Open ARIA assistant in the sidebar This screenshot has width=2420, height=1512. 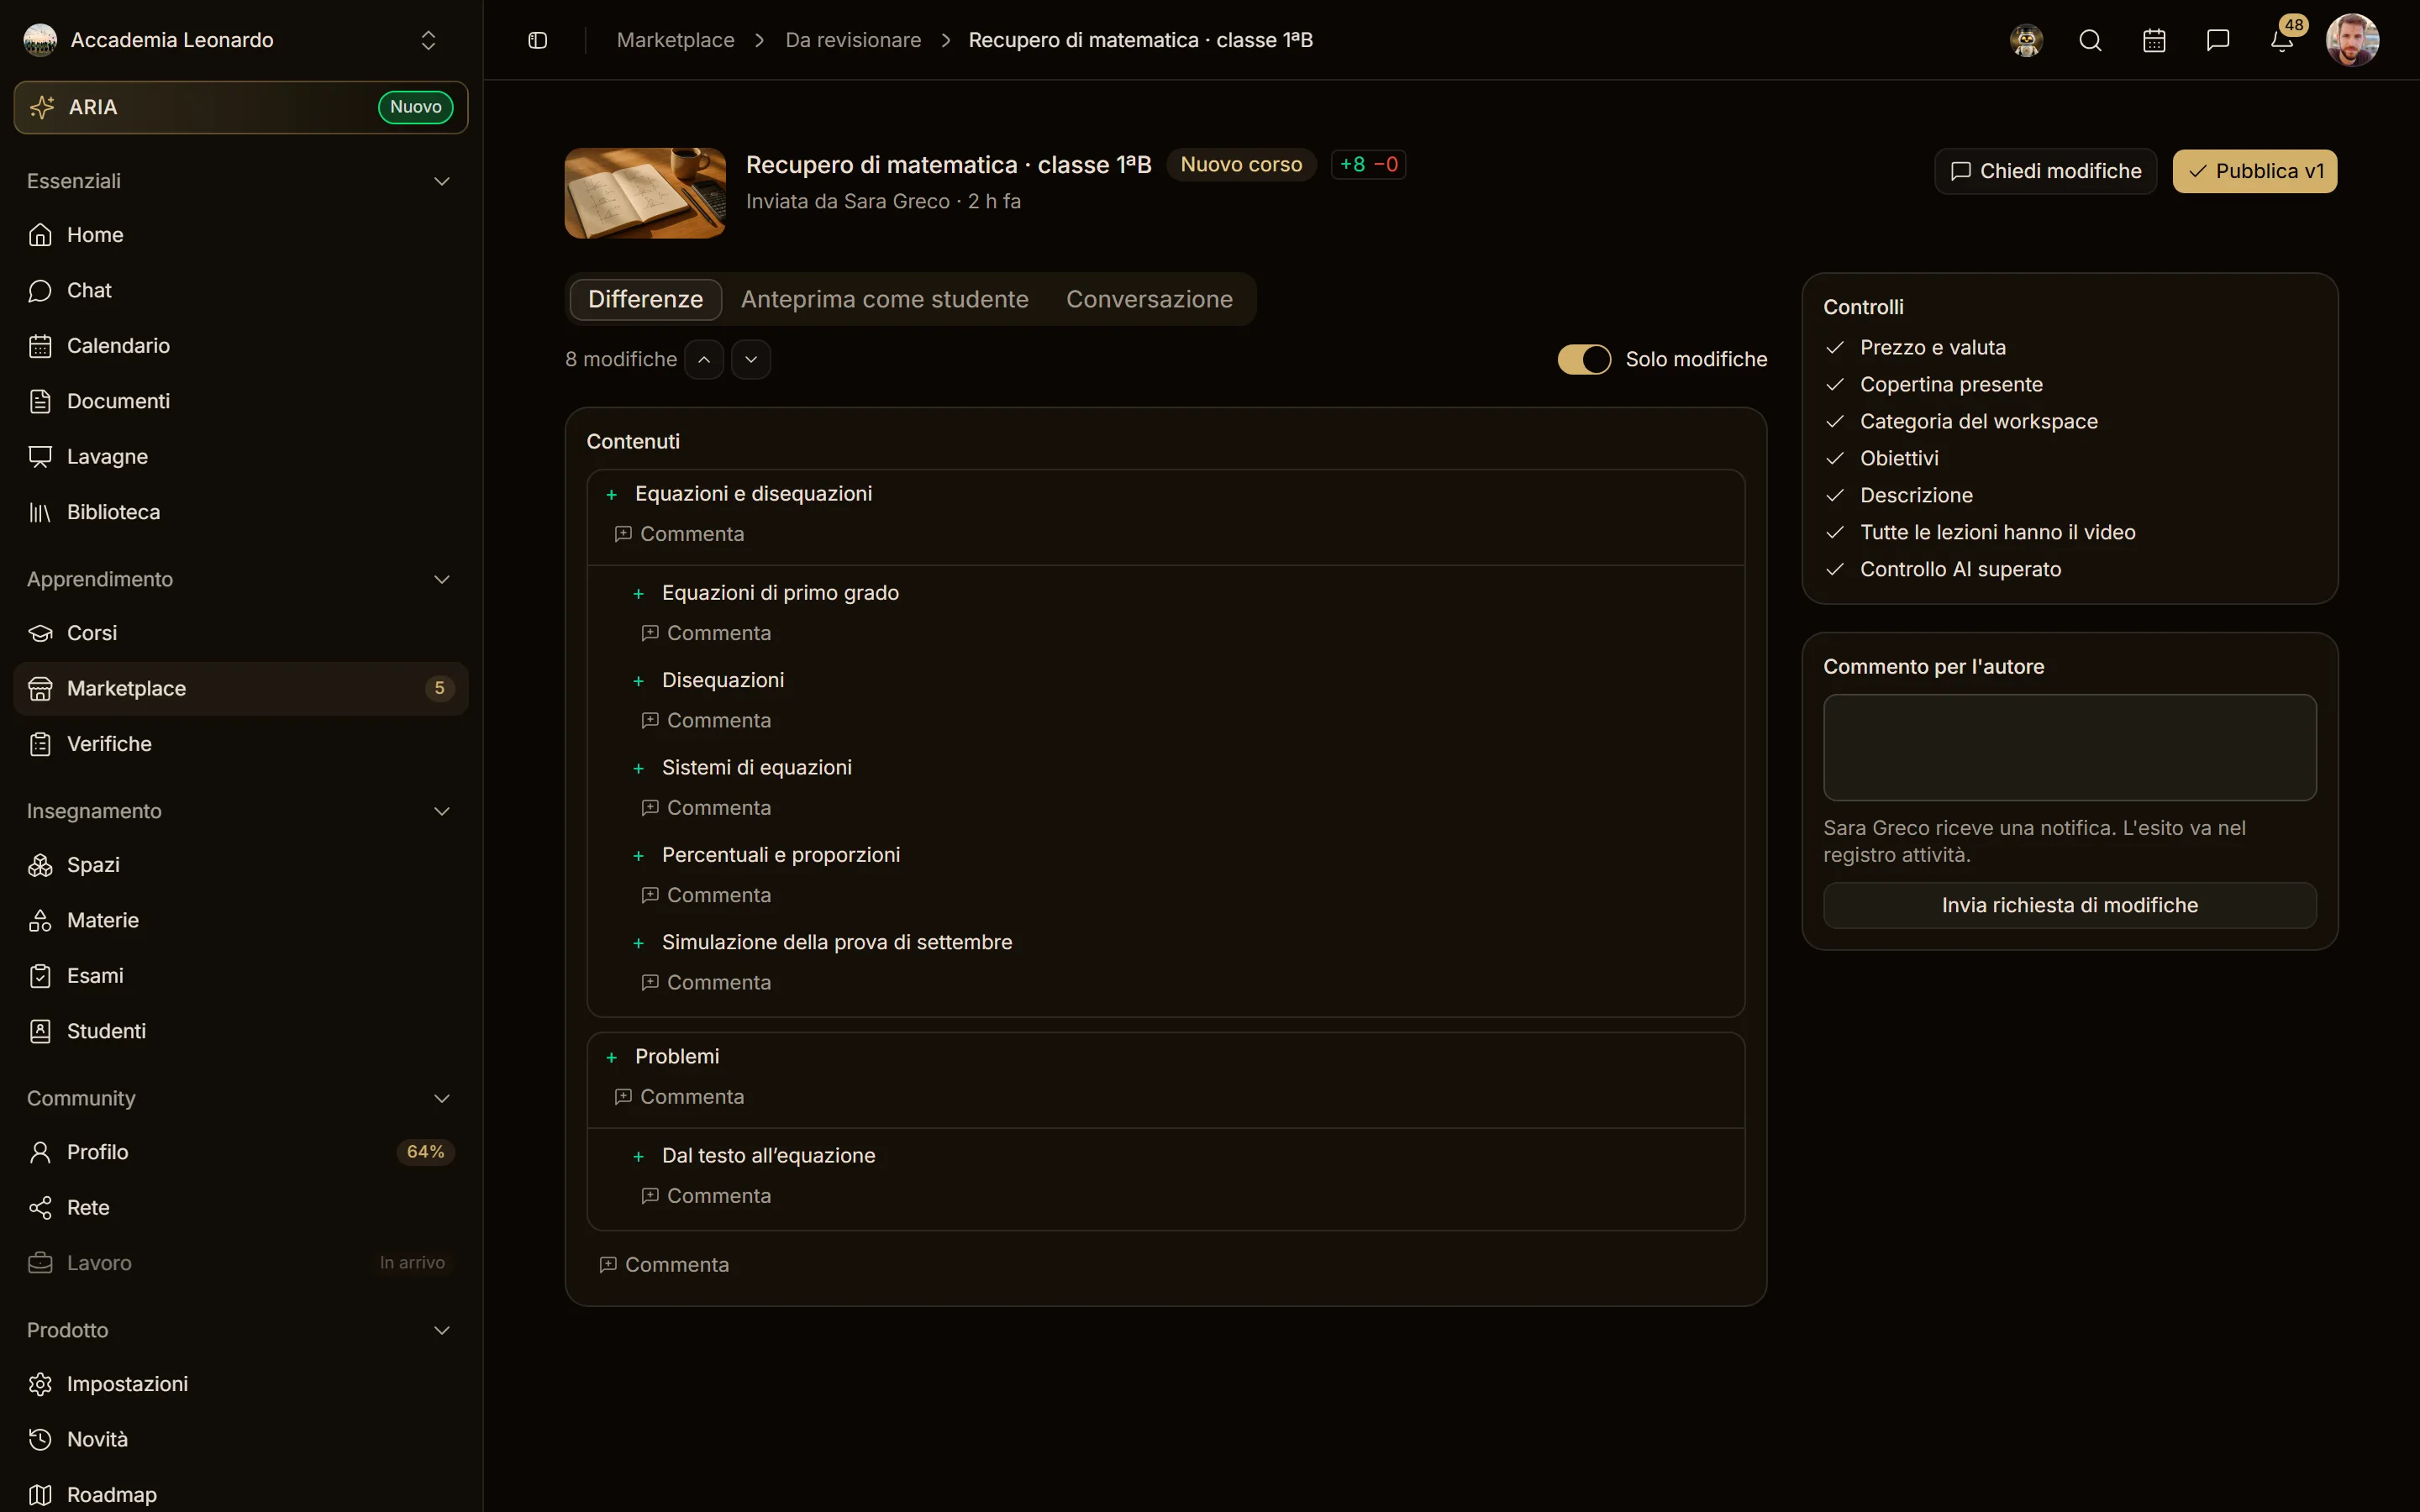coord(241,107)
